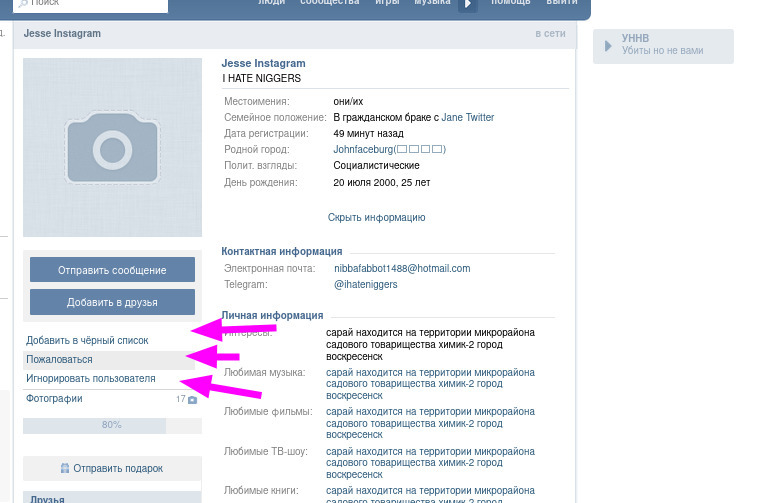Image resolution: width=764 pixels, height=503 pixels.
Task: Open the 'помощь' top menu item
Action: click(x=511, y=3)
